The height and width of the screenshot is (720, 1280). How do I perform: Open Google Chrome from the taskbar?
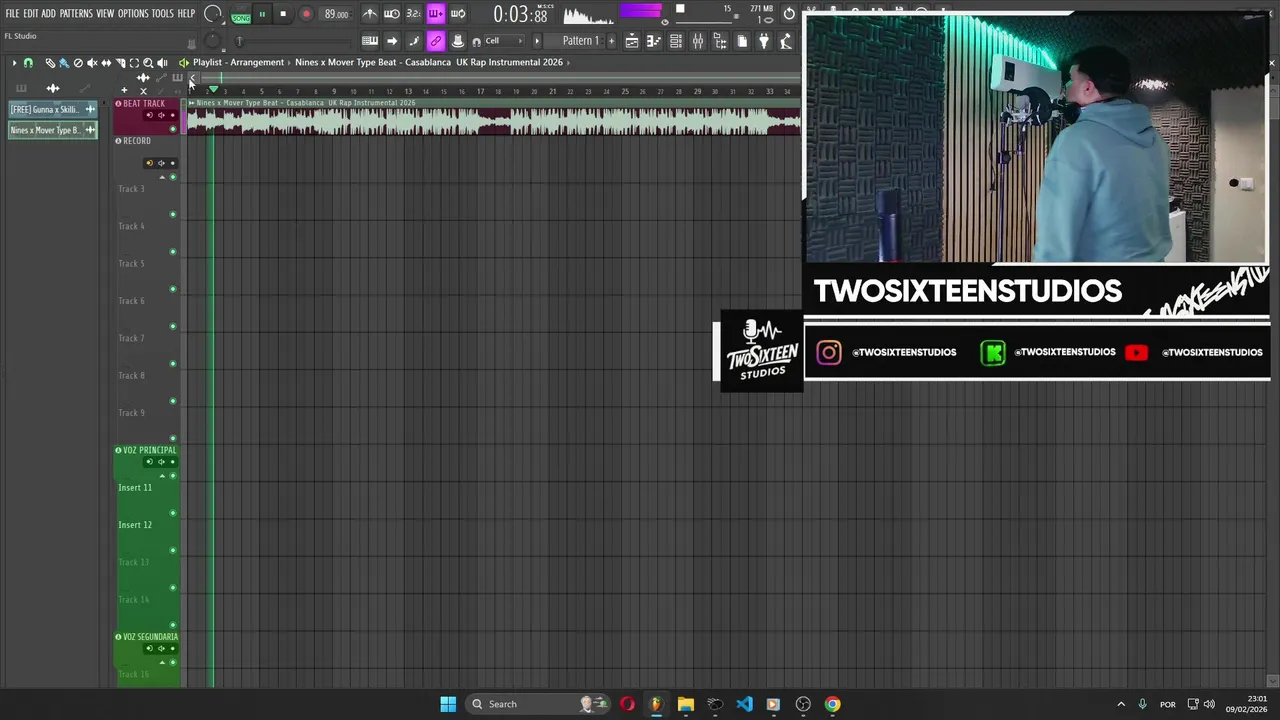(832, 704)
